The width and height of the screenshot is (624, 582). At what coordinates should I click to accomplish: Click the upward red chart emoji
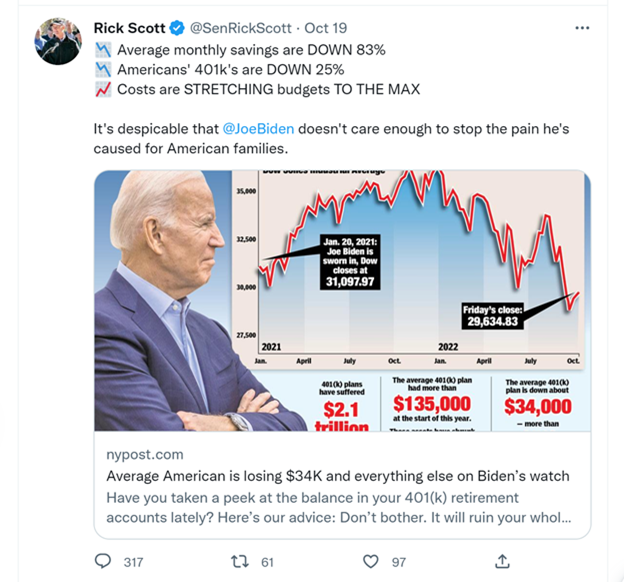pyautogui.click(x=102, y=90)
